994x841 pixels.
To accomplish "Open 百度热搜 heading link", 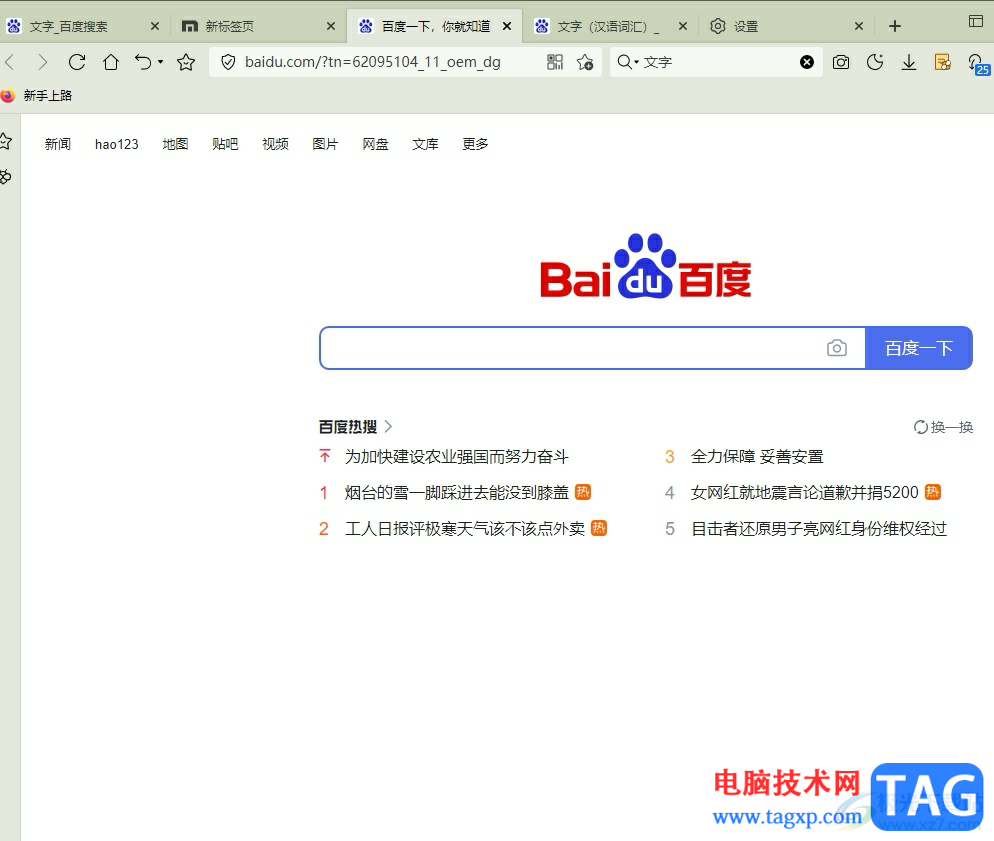I will 348,427.
